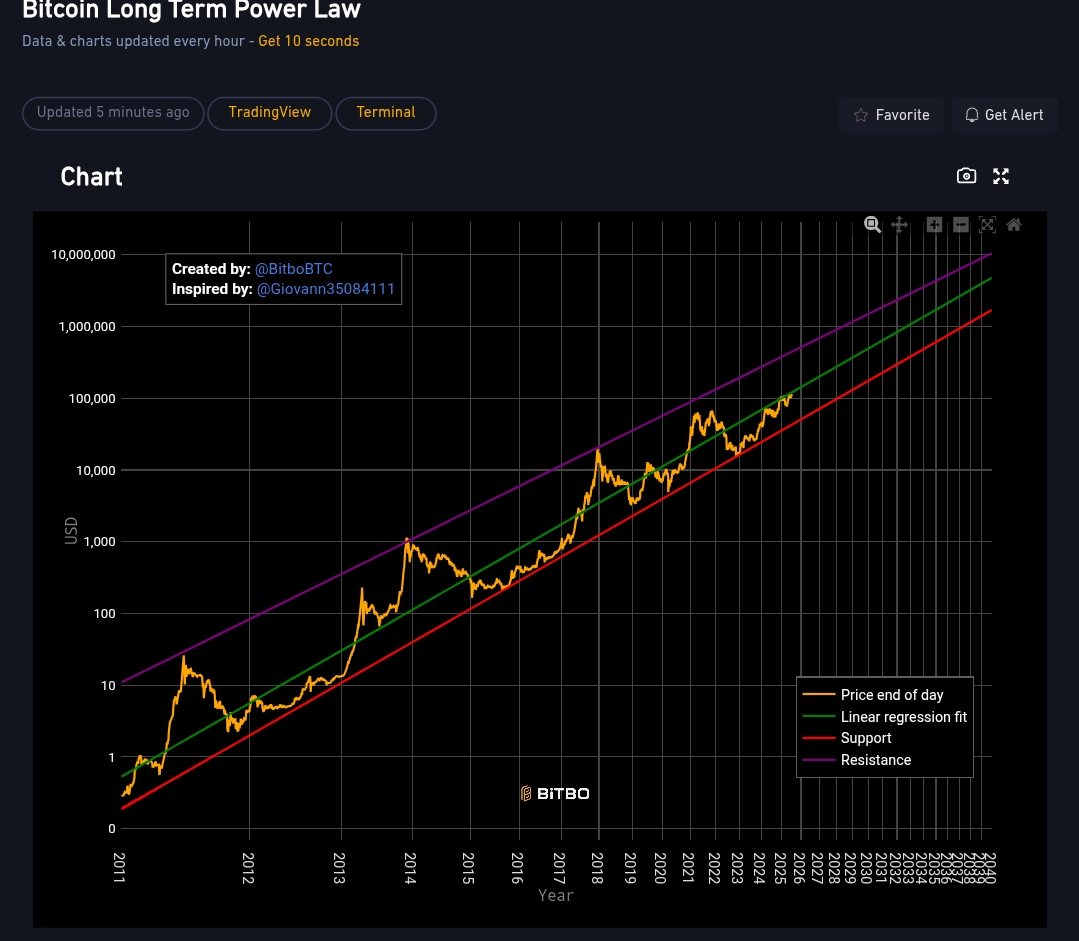Click the 10,000,000 y-axis label
The image size is (1079, 941).
[83, 255]
